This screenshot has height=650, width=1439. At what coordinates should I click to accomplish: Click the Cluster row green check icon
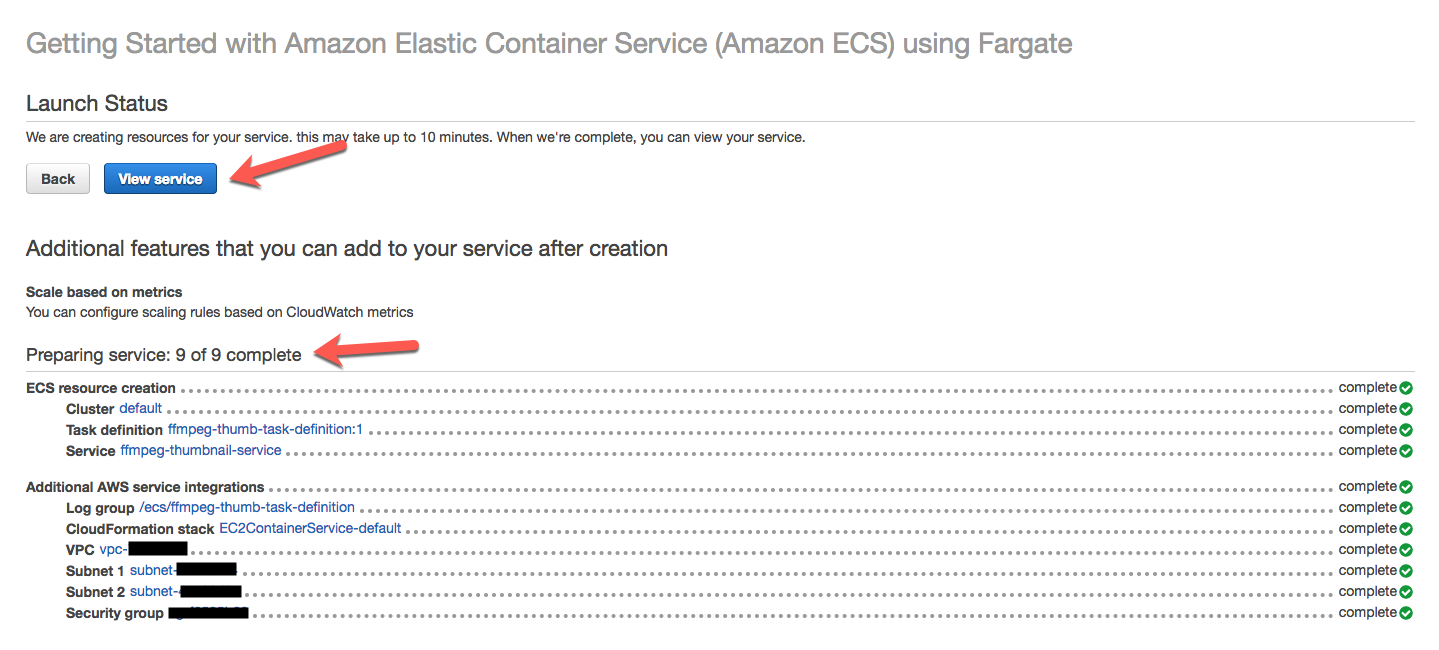click(x=1406, y=409)
